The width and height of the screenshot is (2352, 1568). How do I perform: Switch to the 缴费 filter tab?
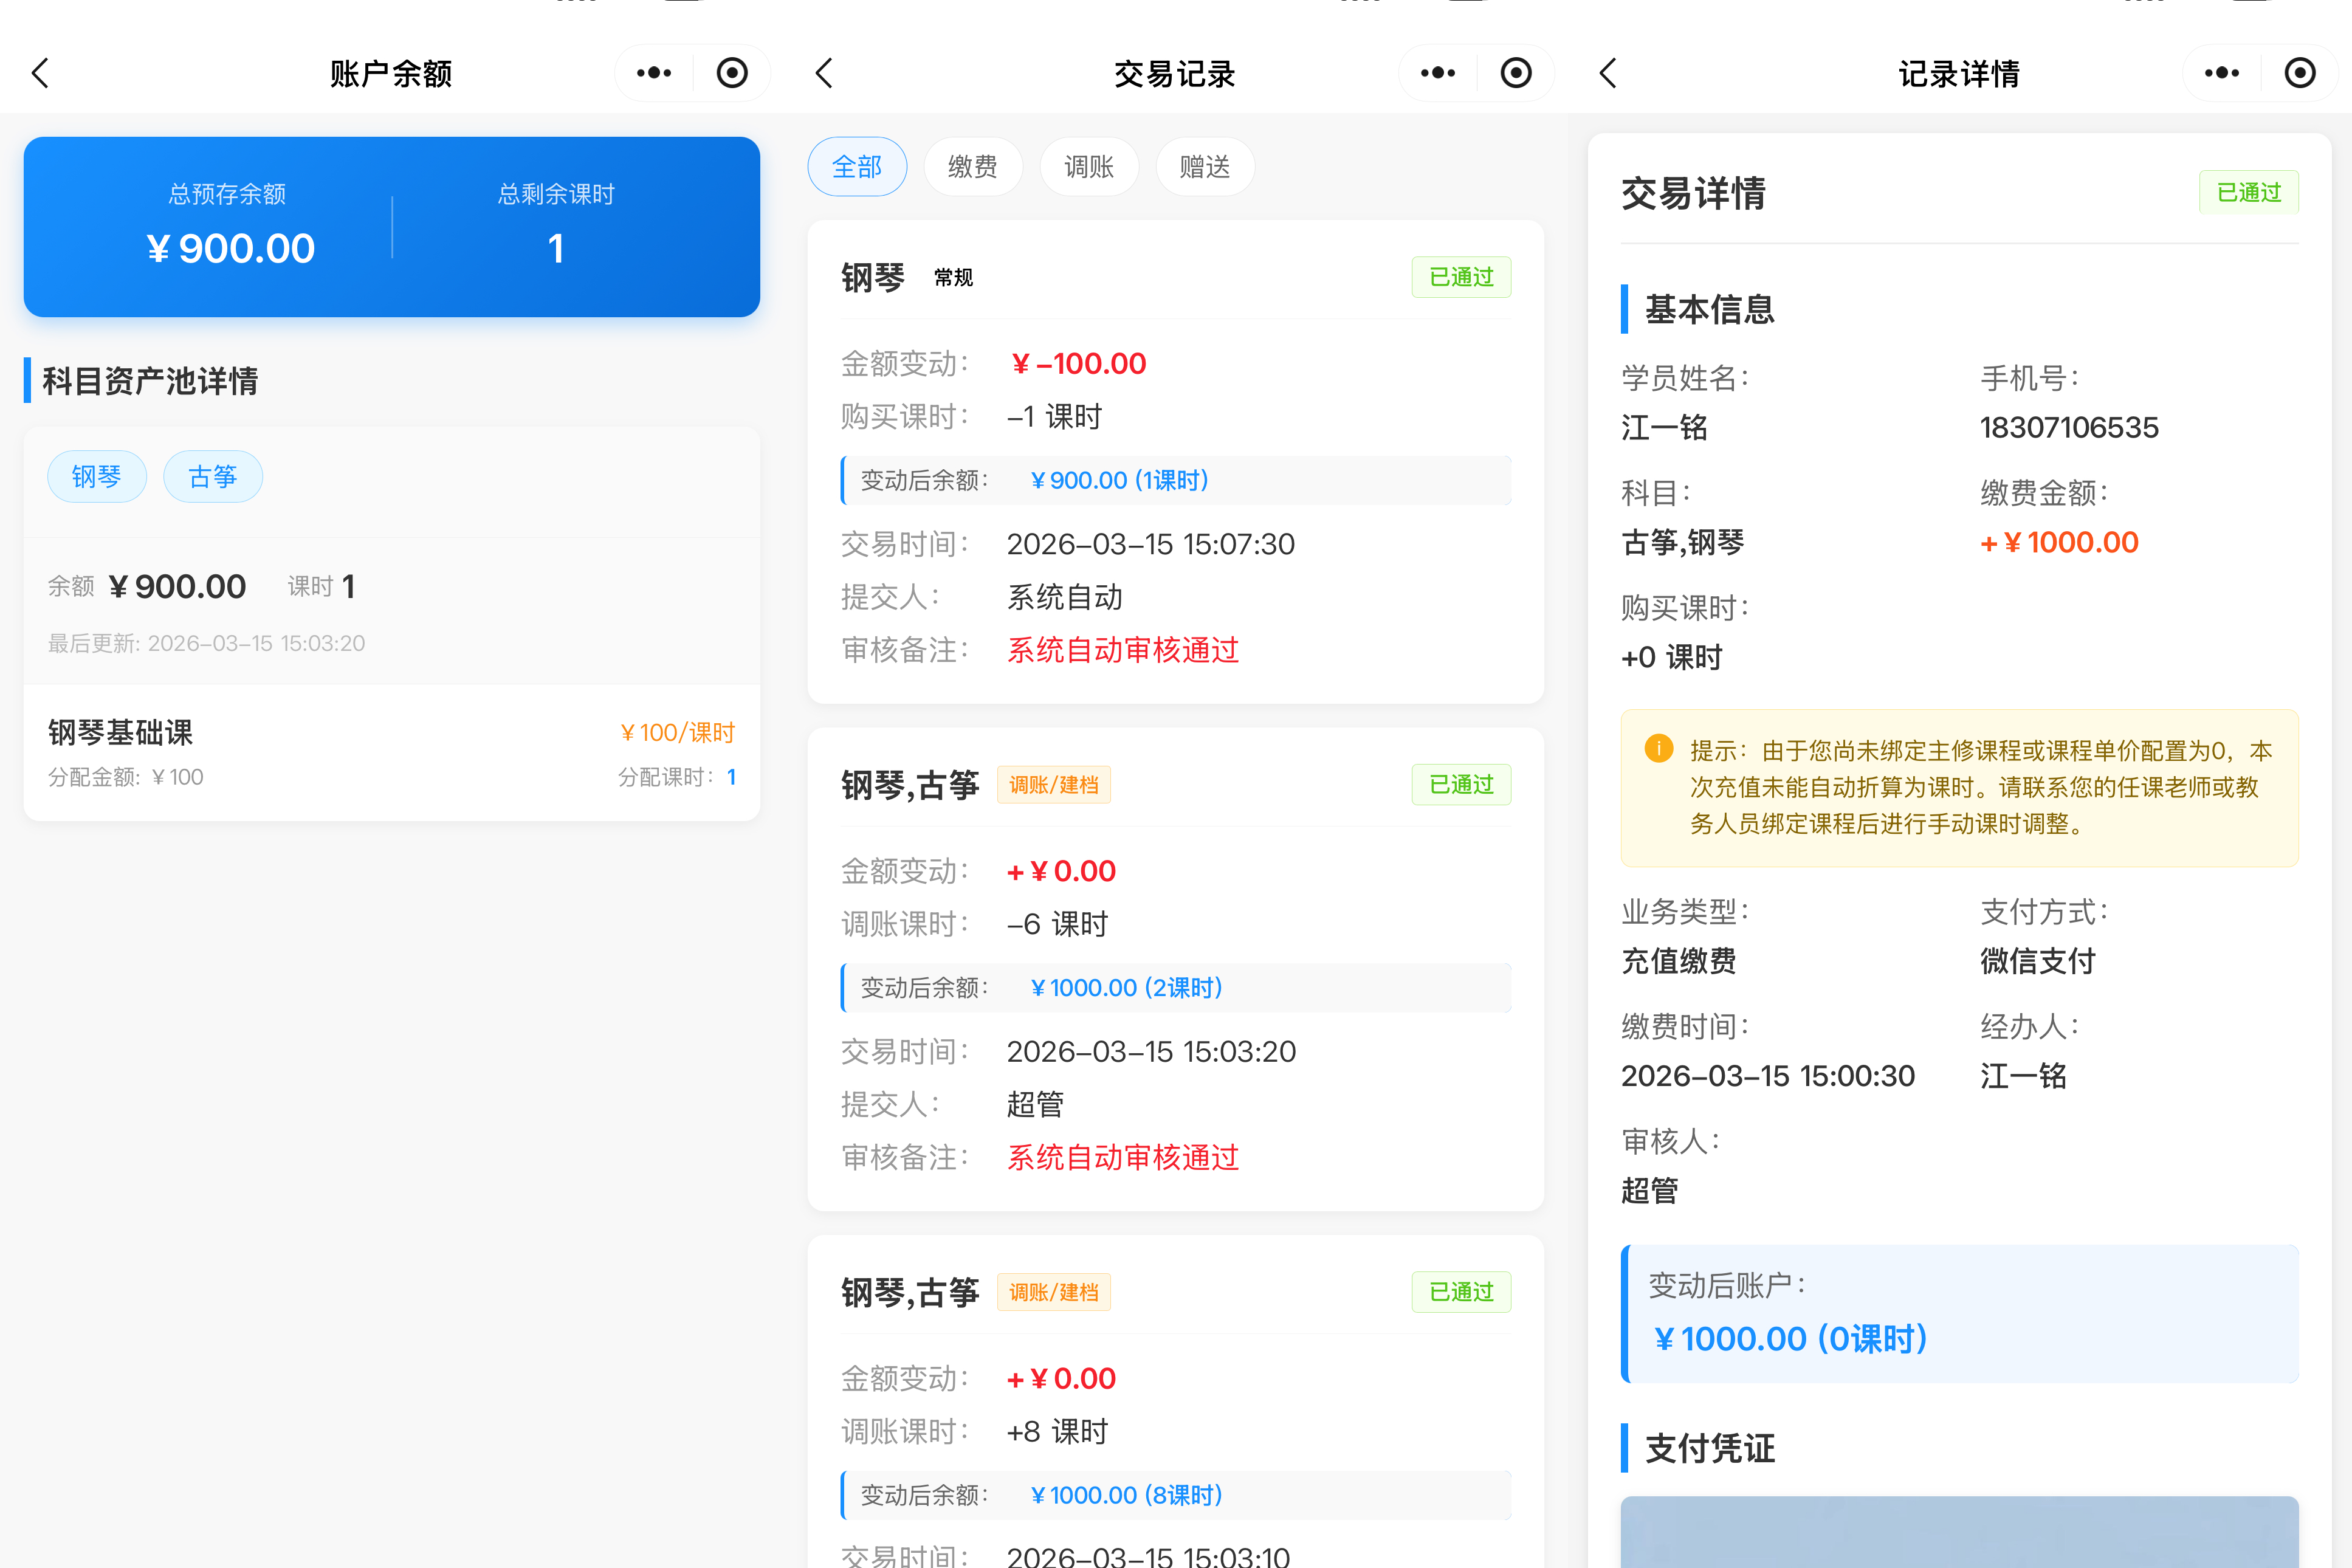point(973,167)
